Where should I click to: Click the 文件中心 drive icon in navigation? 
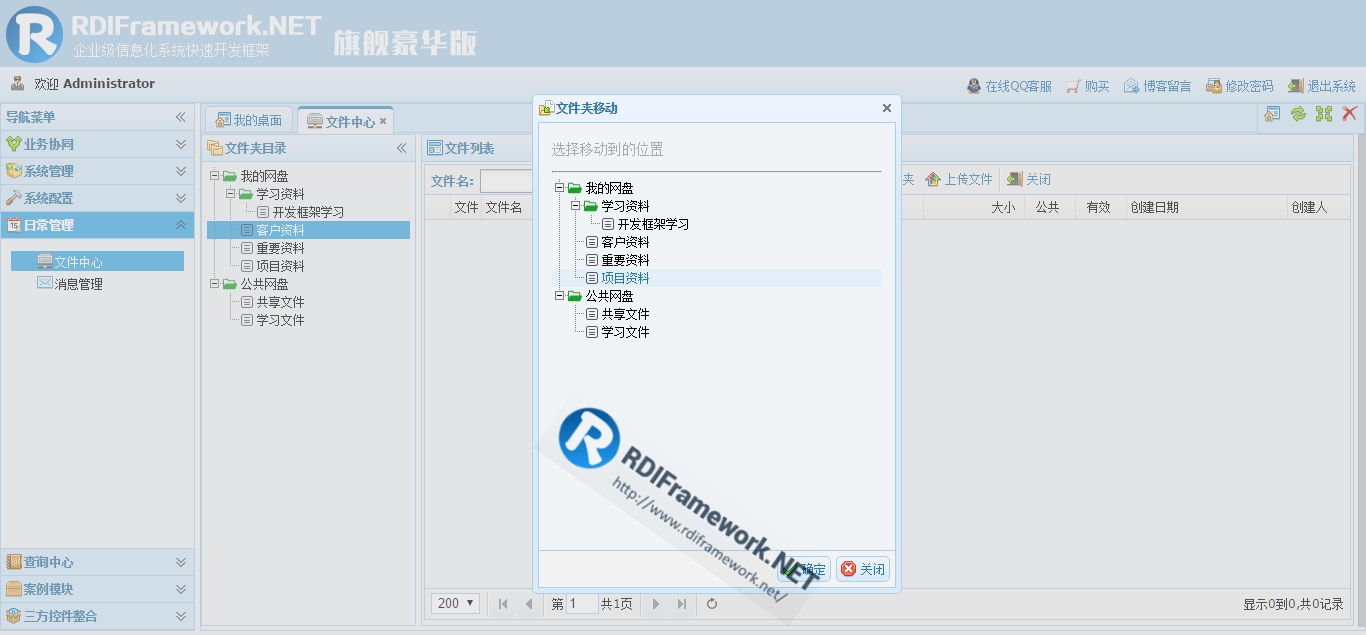coord(45,262)
